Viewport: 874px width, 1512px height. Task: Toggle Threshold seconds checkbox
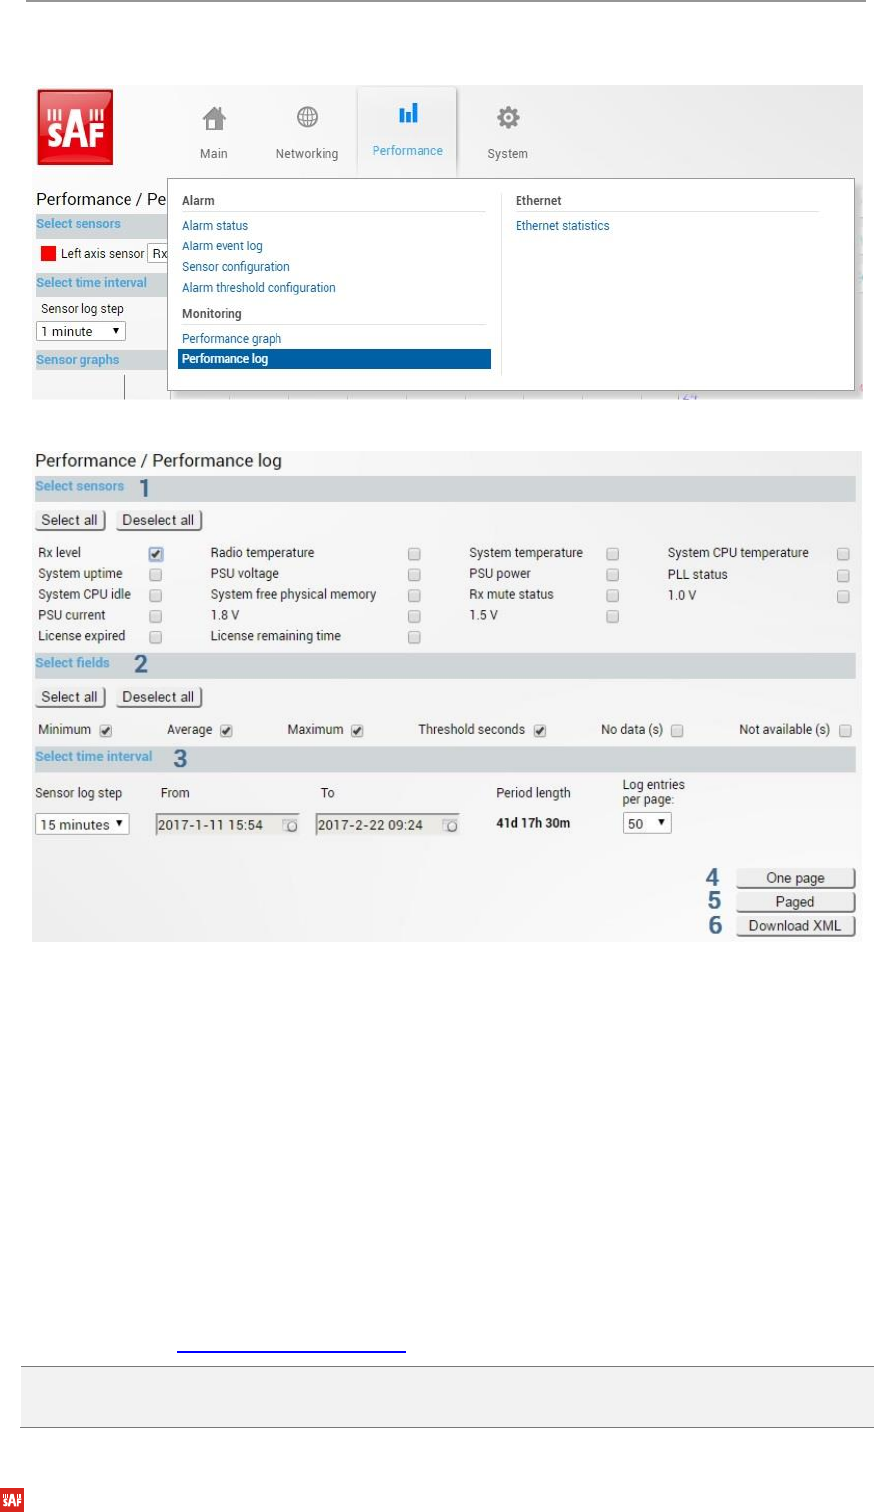coord(540,731)
